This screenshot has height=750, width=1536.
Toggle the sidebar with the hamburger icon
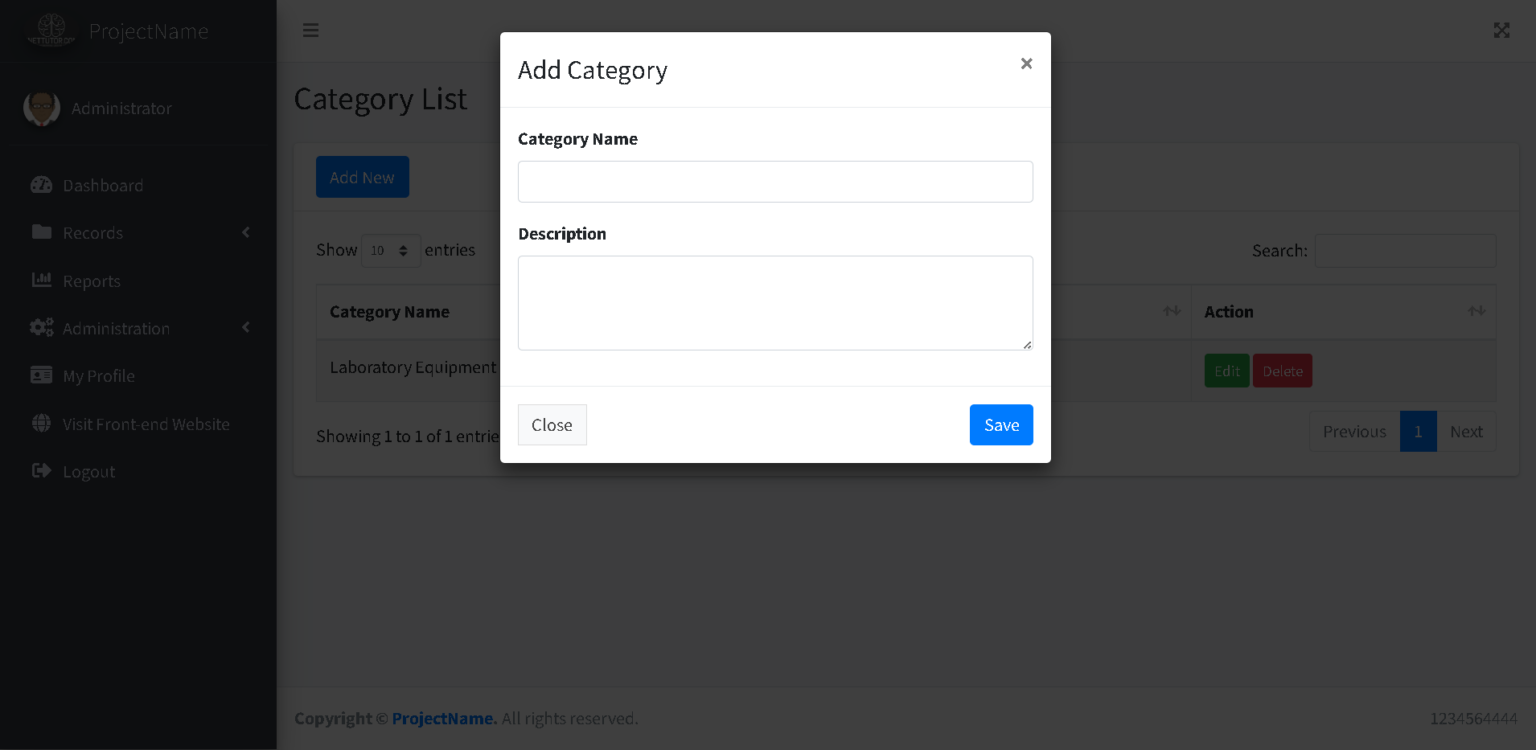tap(311, 30)
